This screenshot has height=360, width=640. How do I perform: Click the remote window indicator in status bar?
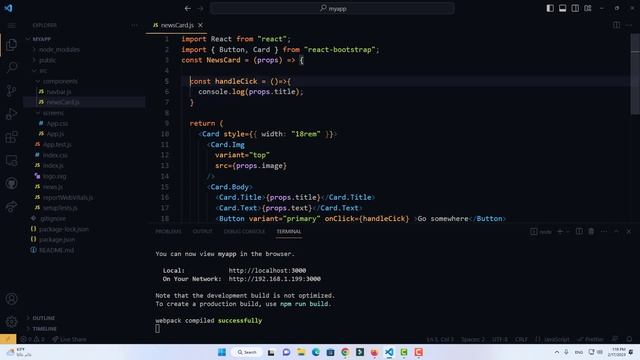pos(8,339)
